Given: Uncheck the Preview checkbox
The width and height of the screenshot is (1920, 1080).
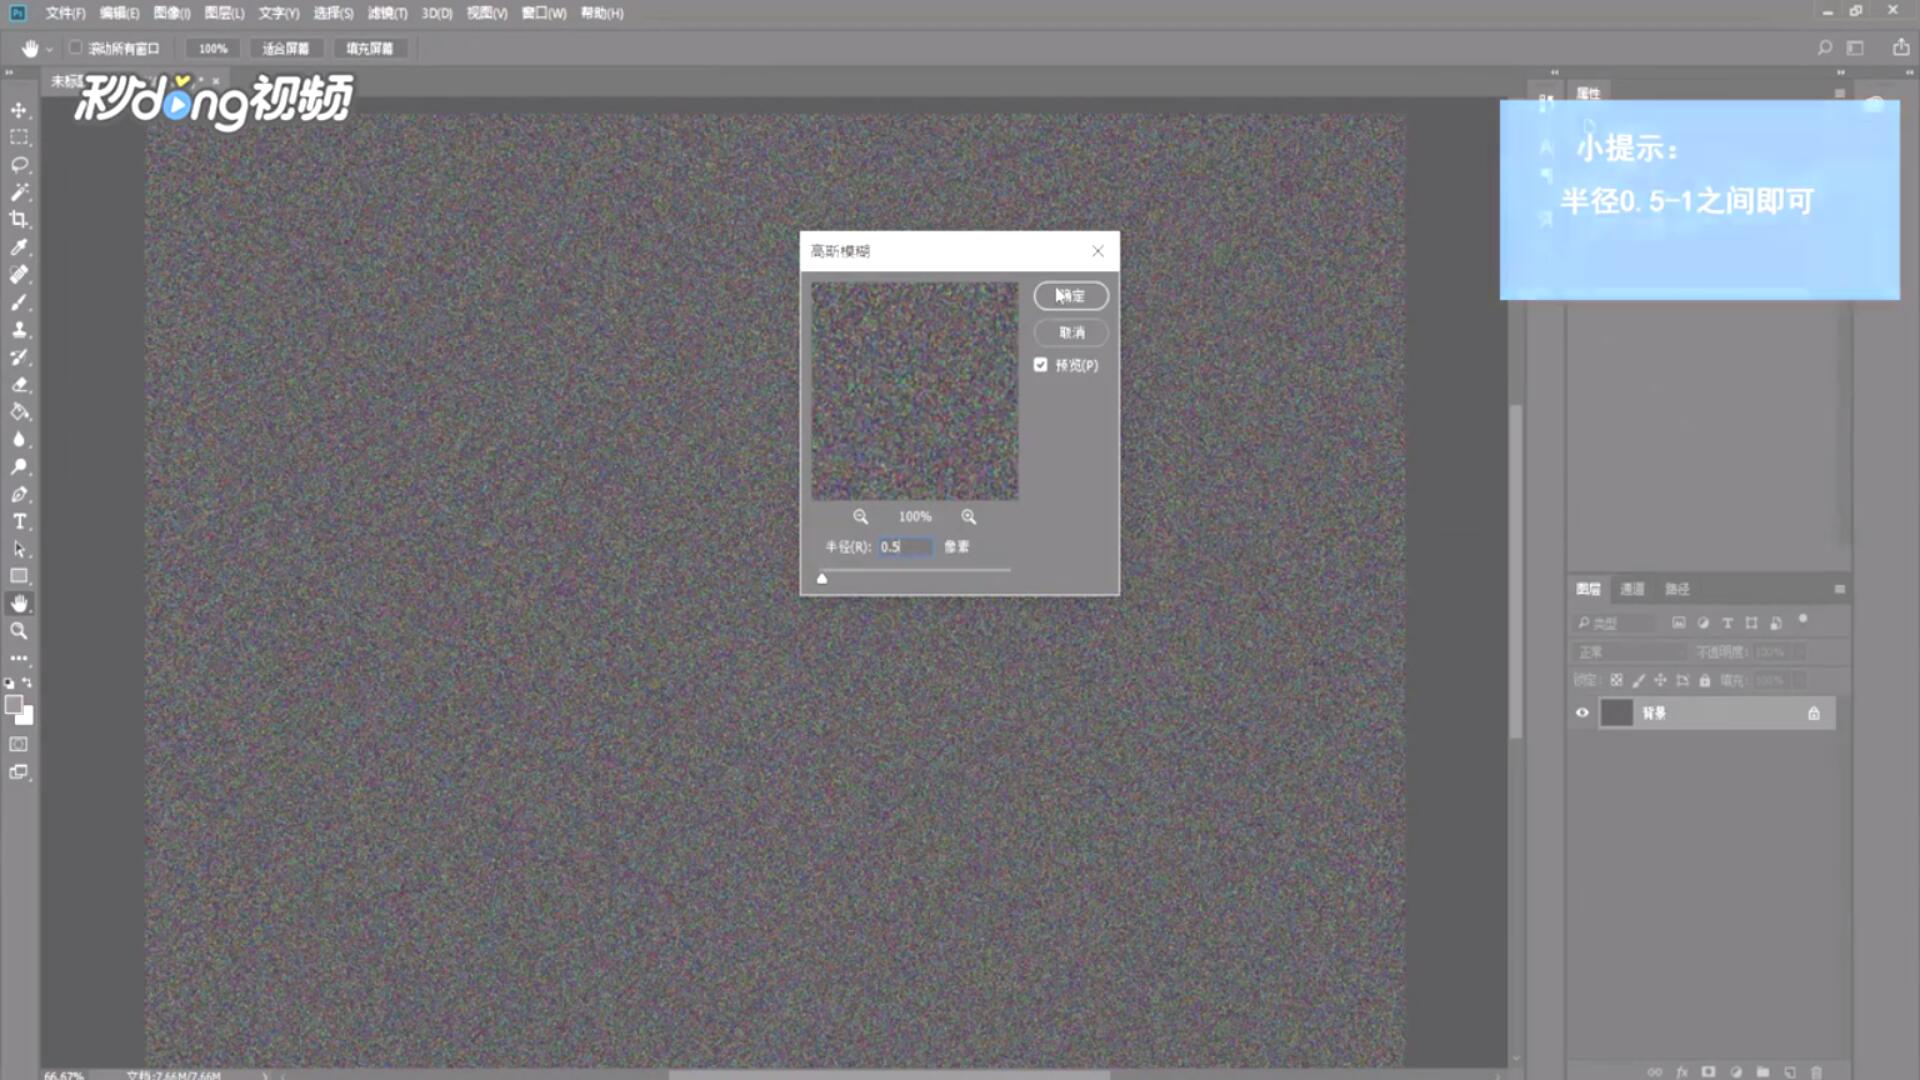Looking at the screenshot, I should [1041, 365].
